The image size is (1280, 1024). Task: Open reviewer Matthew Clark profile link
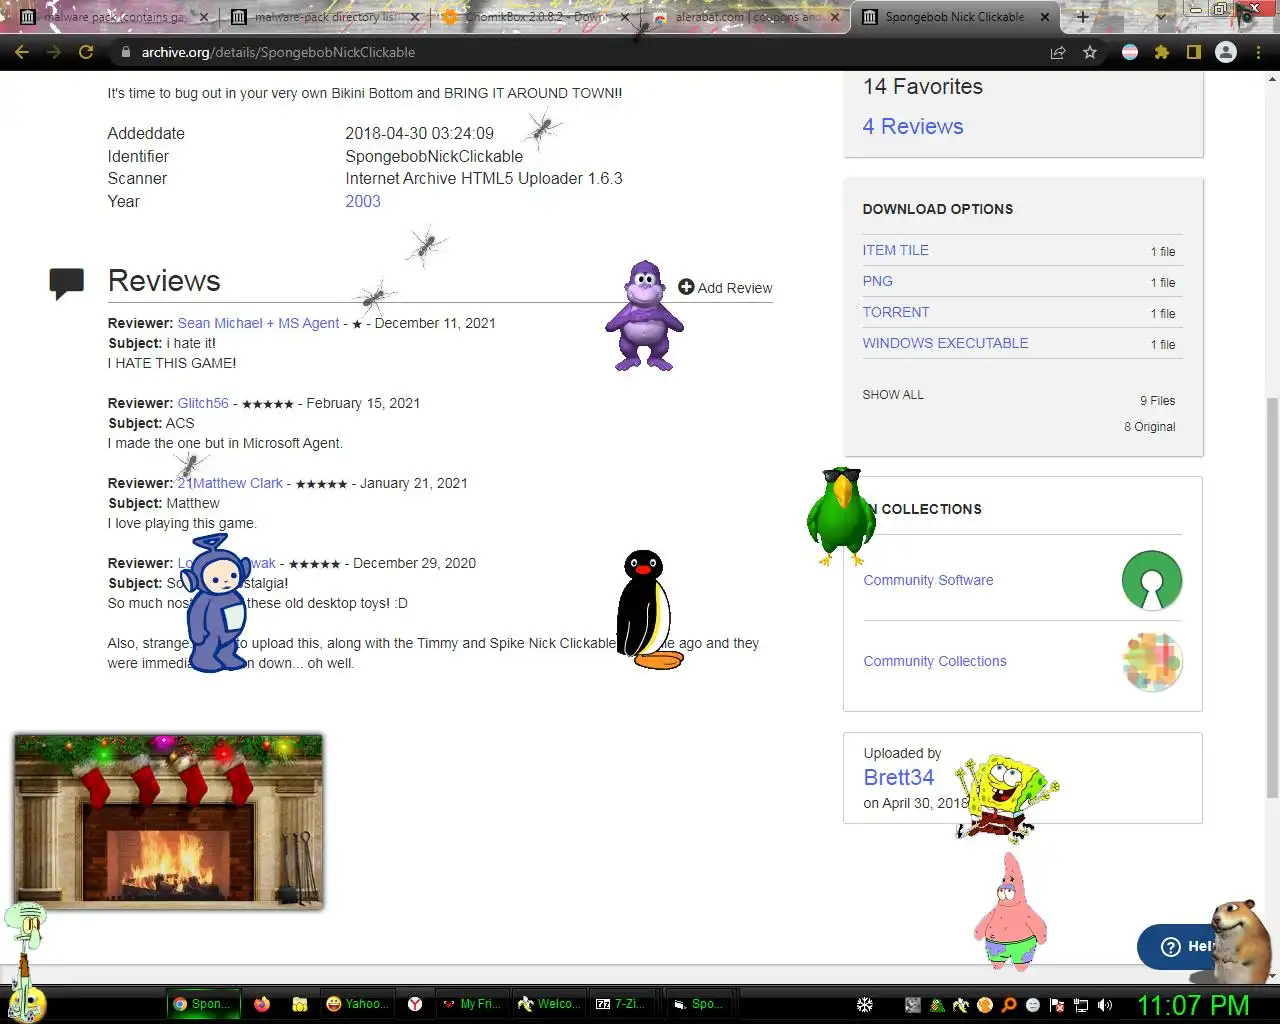click(230, 483)
